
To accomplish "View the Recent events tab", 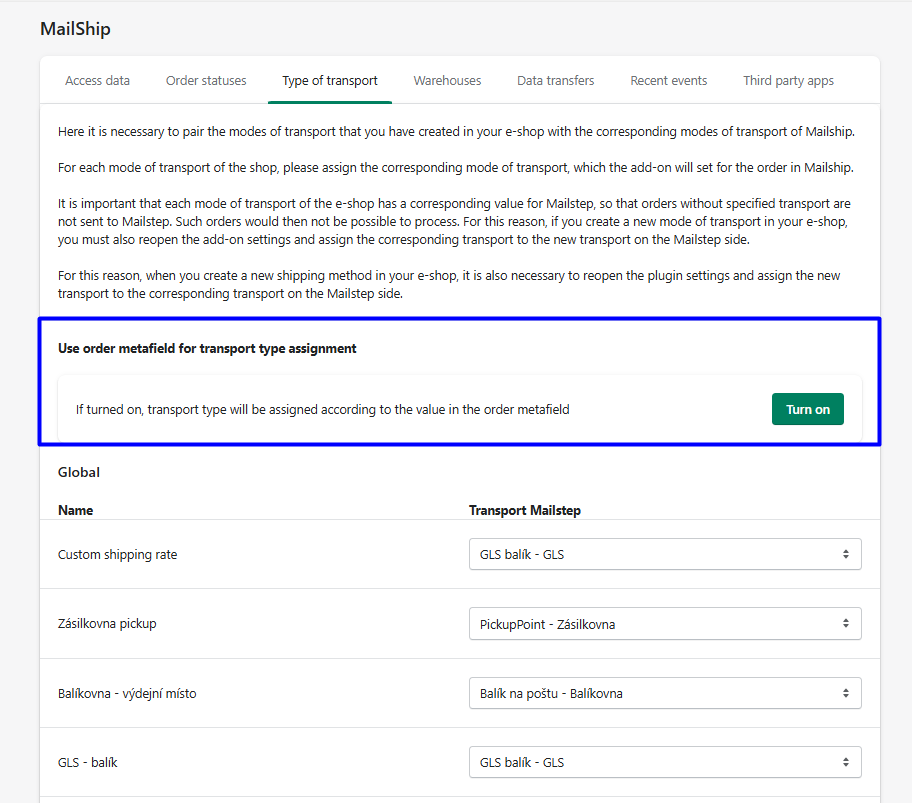I will click(668, 80).
